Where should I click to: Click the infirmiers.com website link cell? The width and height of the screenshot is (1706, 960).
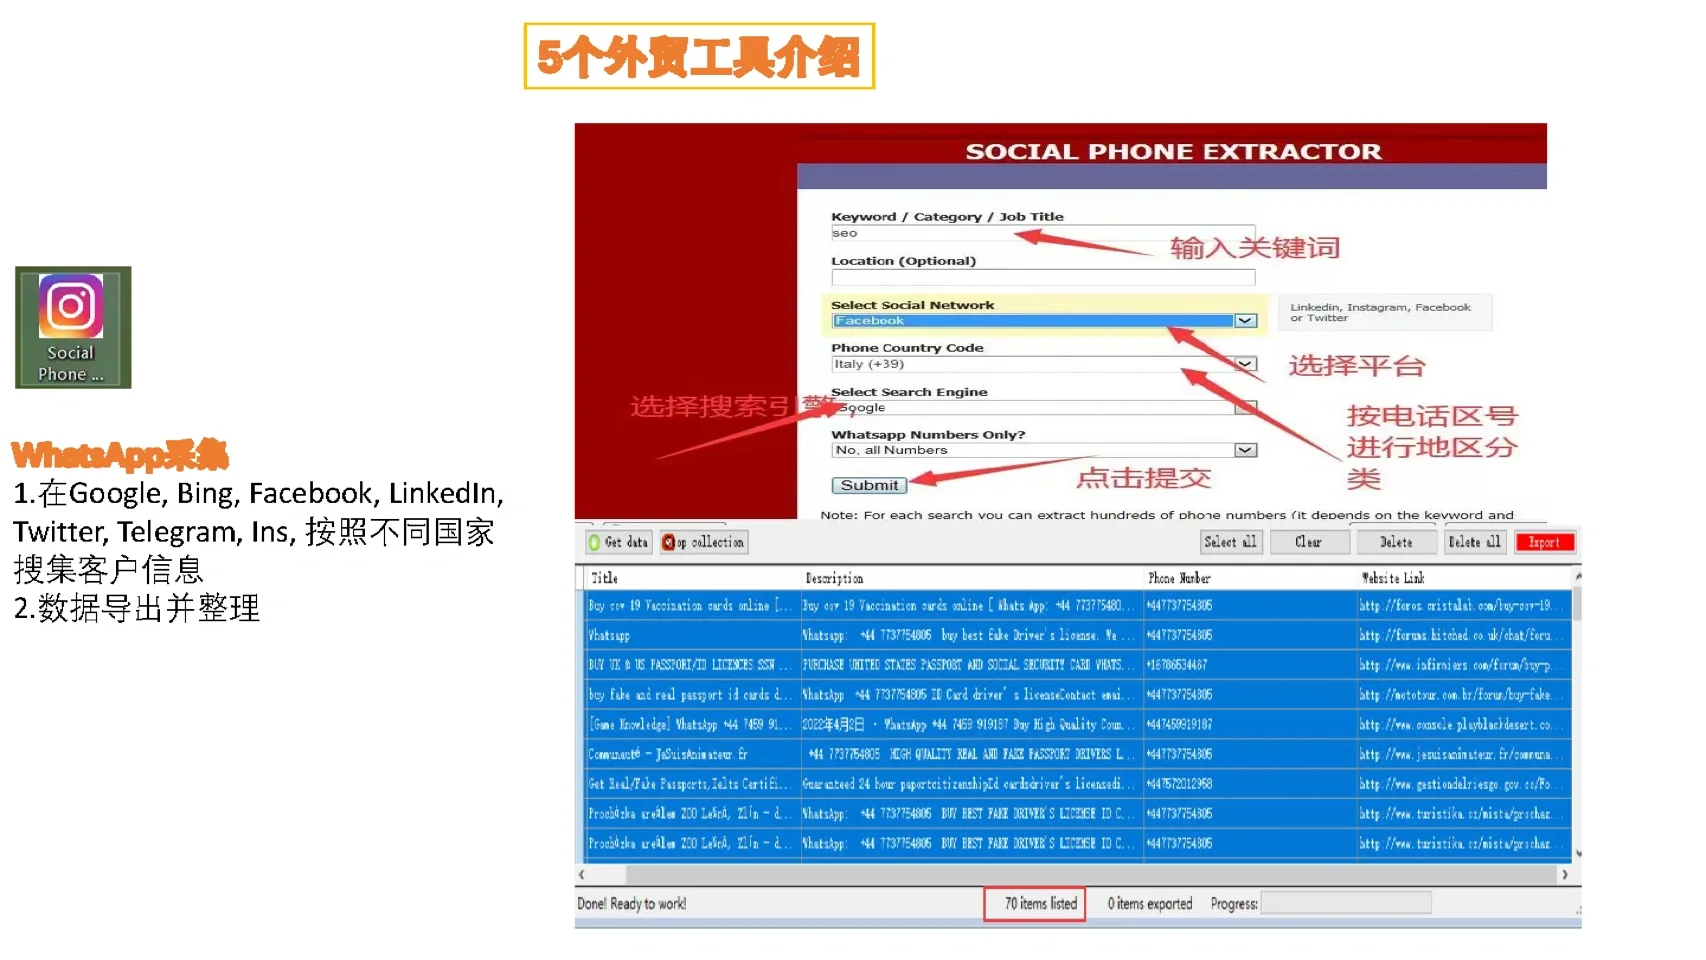pyautogui.click(x=1463, y=665)
